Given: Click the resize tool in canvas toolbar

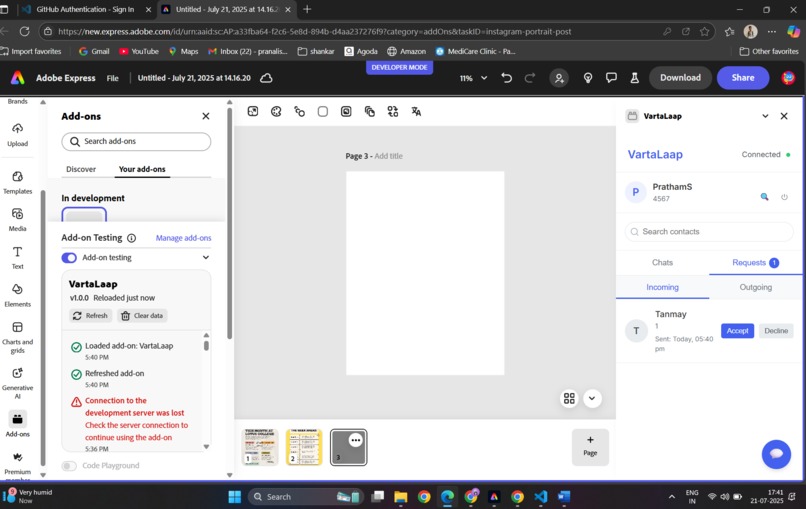Looking at the screenshot, I should [x=253, y=112].
